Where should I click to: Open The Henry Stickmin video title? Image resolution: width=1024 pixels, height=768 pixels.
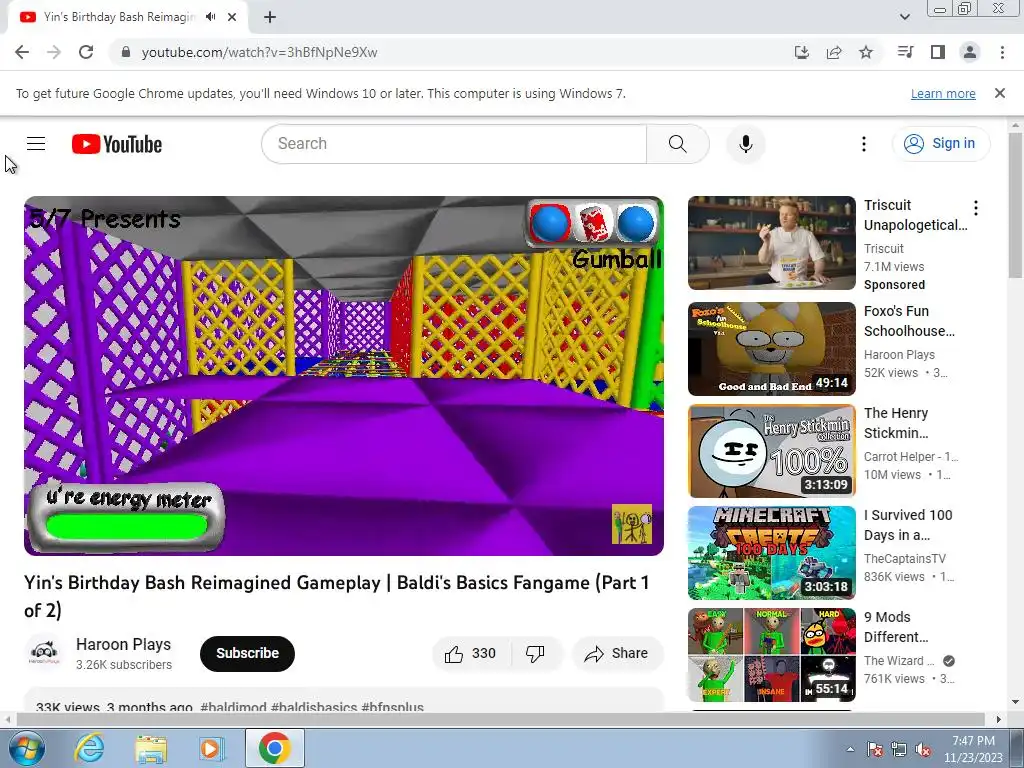point(896,423)
